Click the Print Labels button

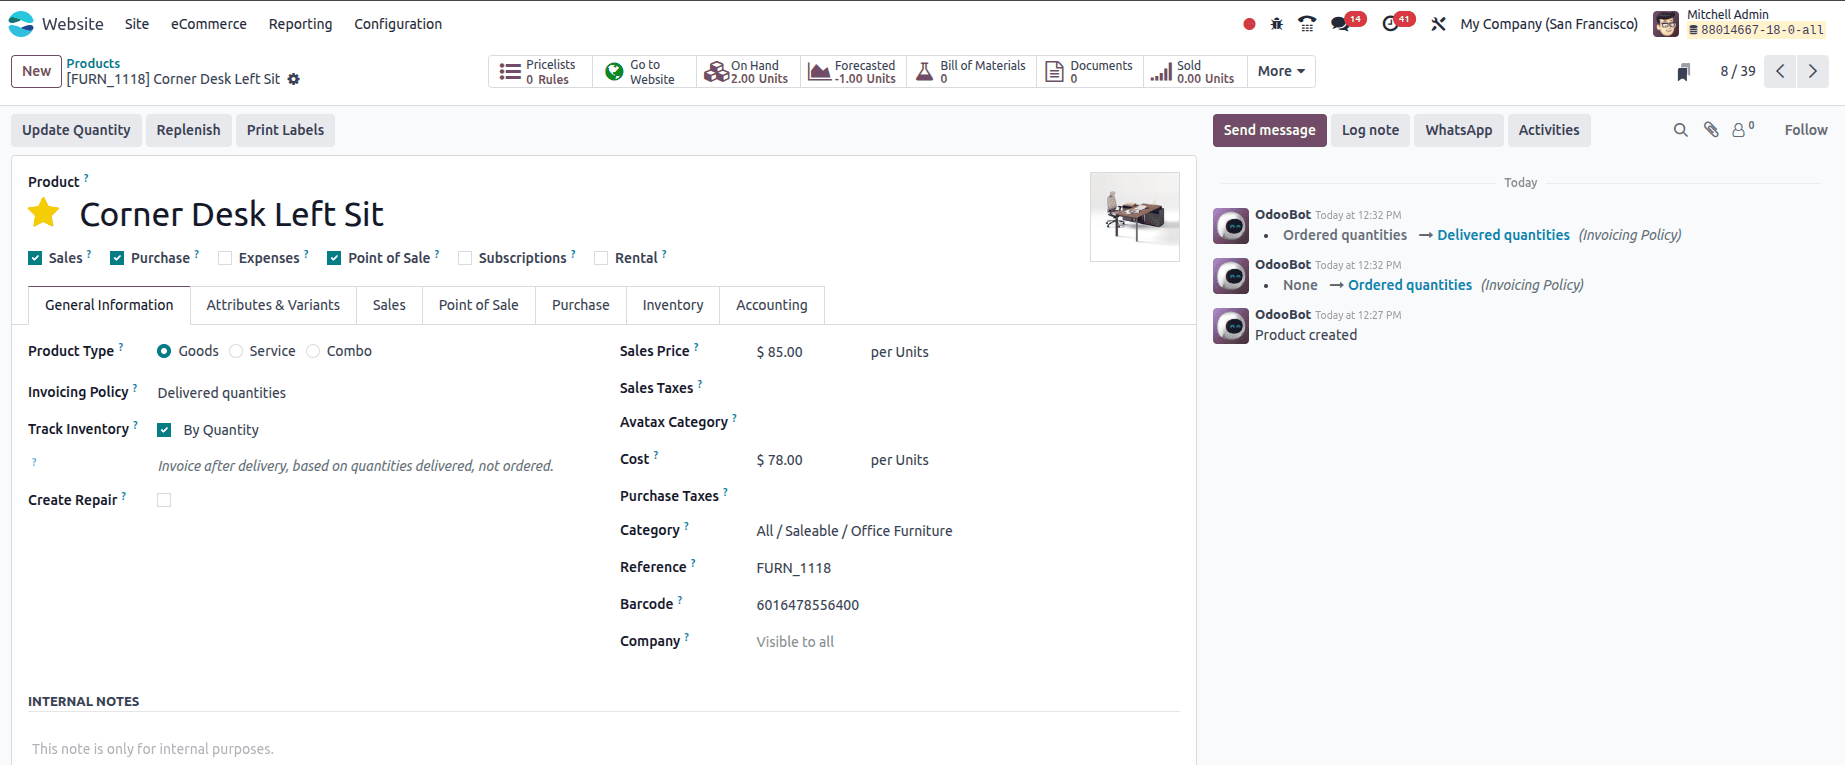285,130
